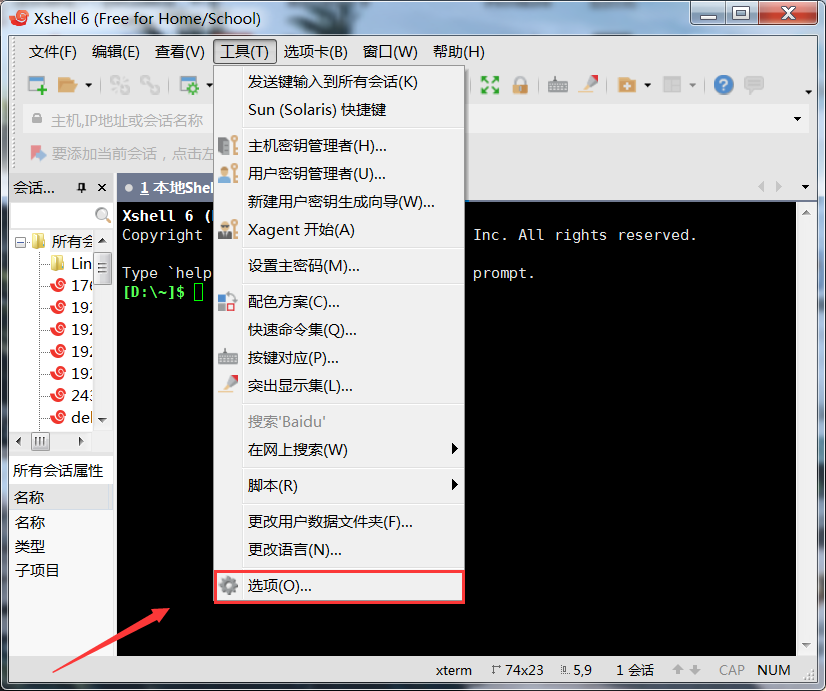
Task: Select the session starting with 243
Action: click(71, 395)
